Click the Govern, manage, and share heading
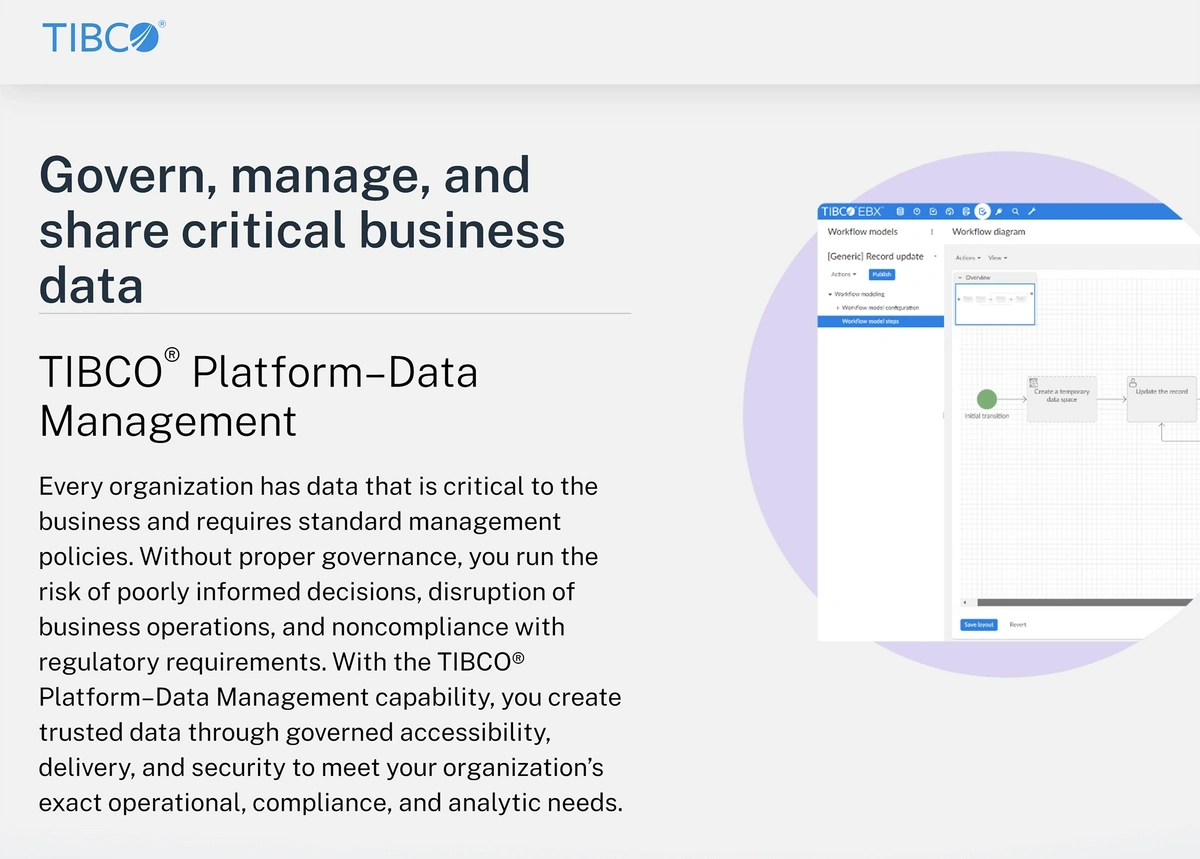Viewport: 1200px width, 859px height. (x=302, y=230)
